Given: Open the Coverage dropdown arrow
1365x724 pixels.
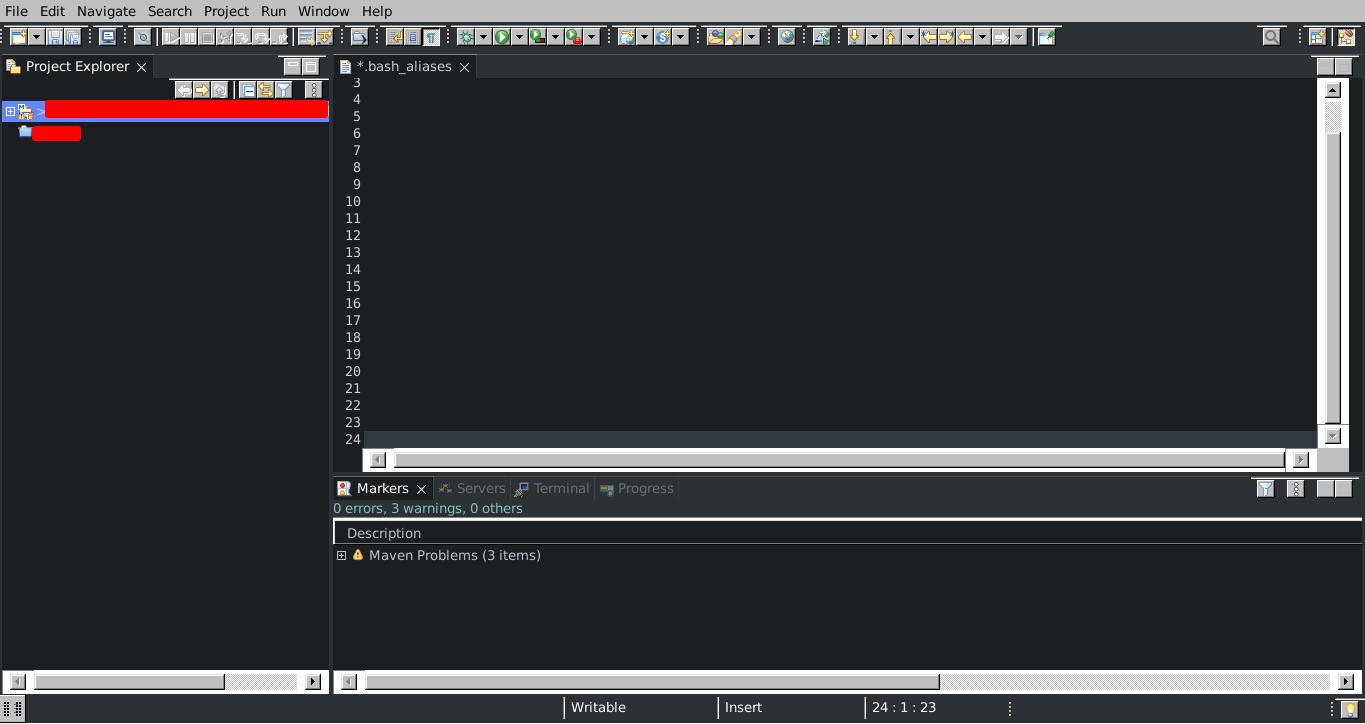Looking at the screenshot, I should point(555,37).
